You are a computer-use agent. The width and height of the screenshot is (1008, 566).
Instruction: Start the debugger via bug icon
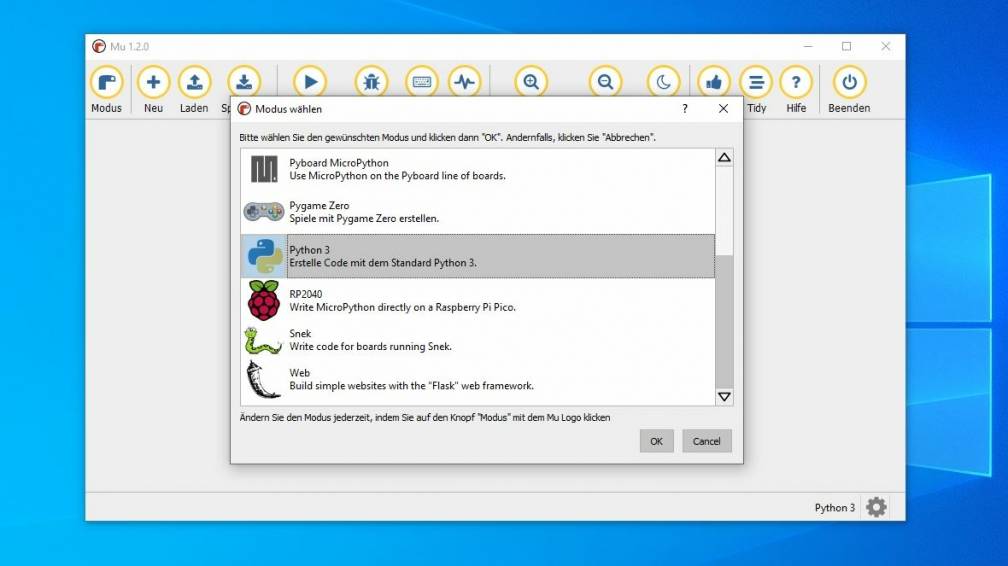pyautogui.click(x=371, y=82)
